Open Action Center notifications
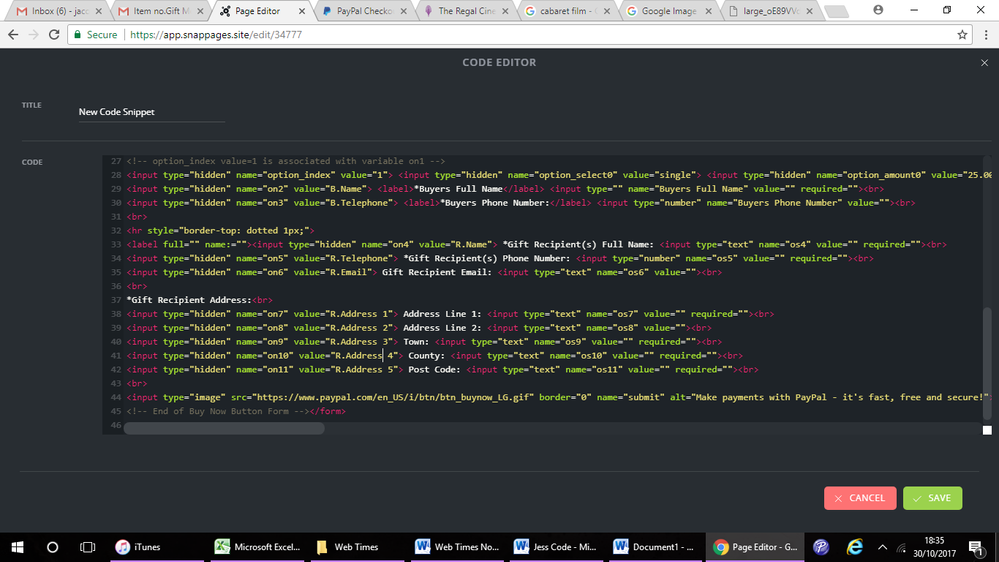Screen dimensions: 999x562 click(976, 547)
